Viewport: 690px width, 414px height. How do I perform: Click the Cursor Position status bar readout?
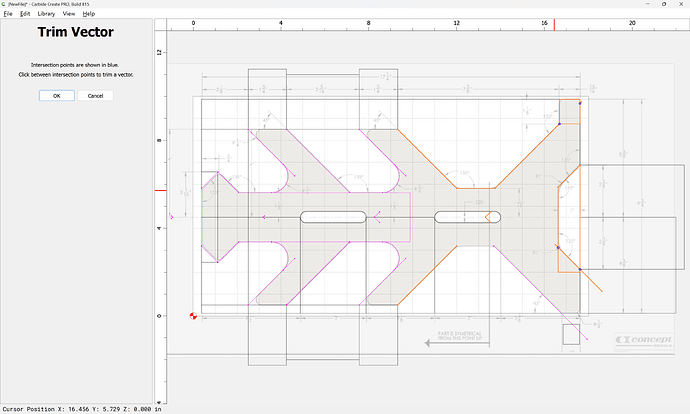(82, 409)
